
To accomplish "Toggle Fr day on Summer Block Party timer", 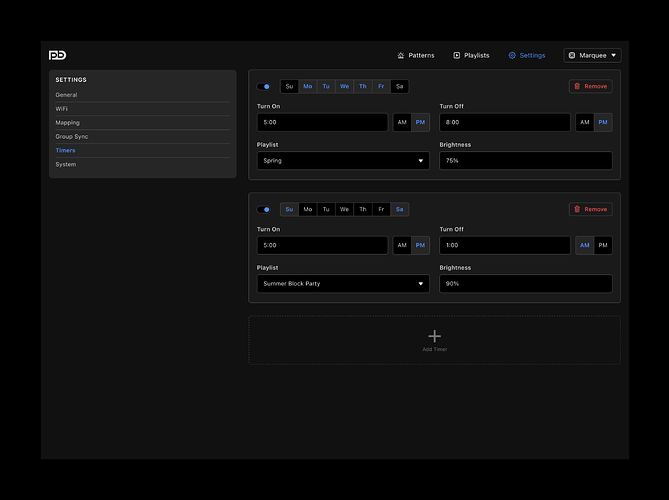I will (x=381, y=209).
